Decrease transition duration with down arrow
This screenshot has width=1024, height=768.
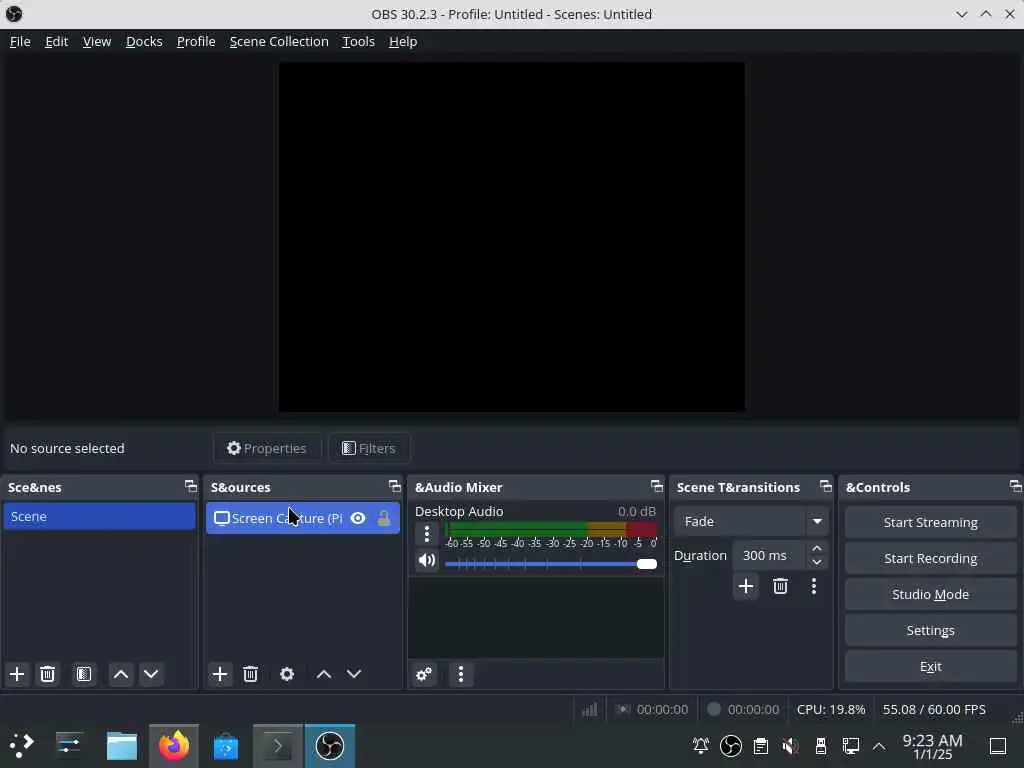pos(816,562)
